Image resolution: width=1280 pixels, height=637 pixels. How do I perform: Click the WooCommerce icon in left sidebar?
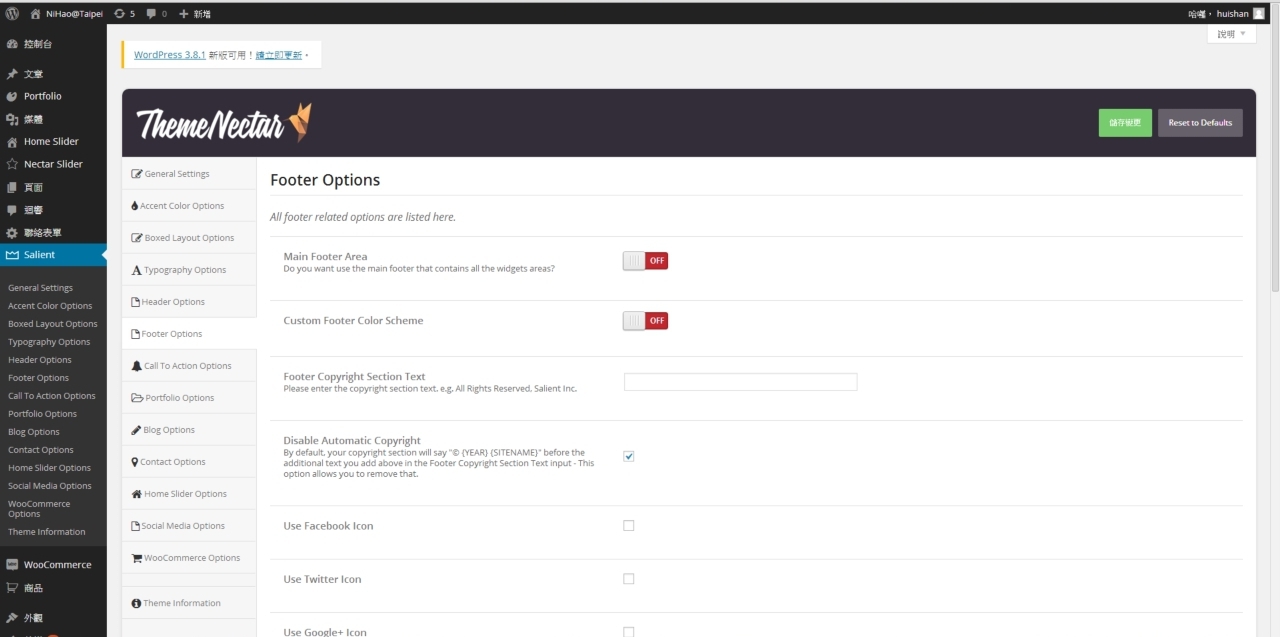click(12, 565)
